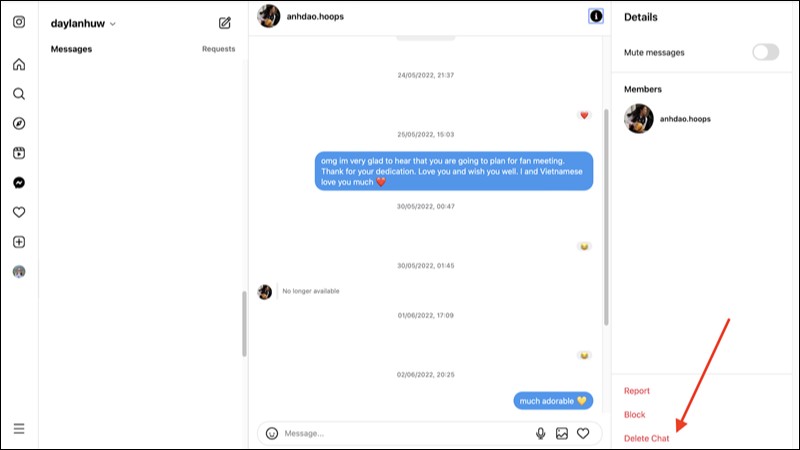Expand the daylanhuw account switcher
The width and height of the screenshot is (800, 450).
83,23
